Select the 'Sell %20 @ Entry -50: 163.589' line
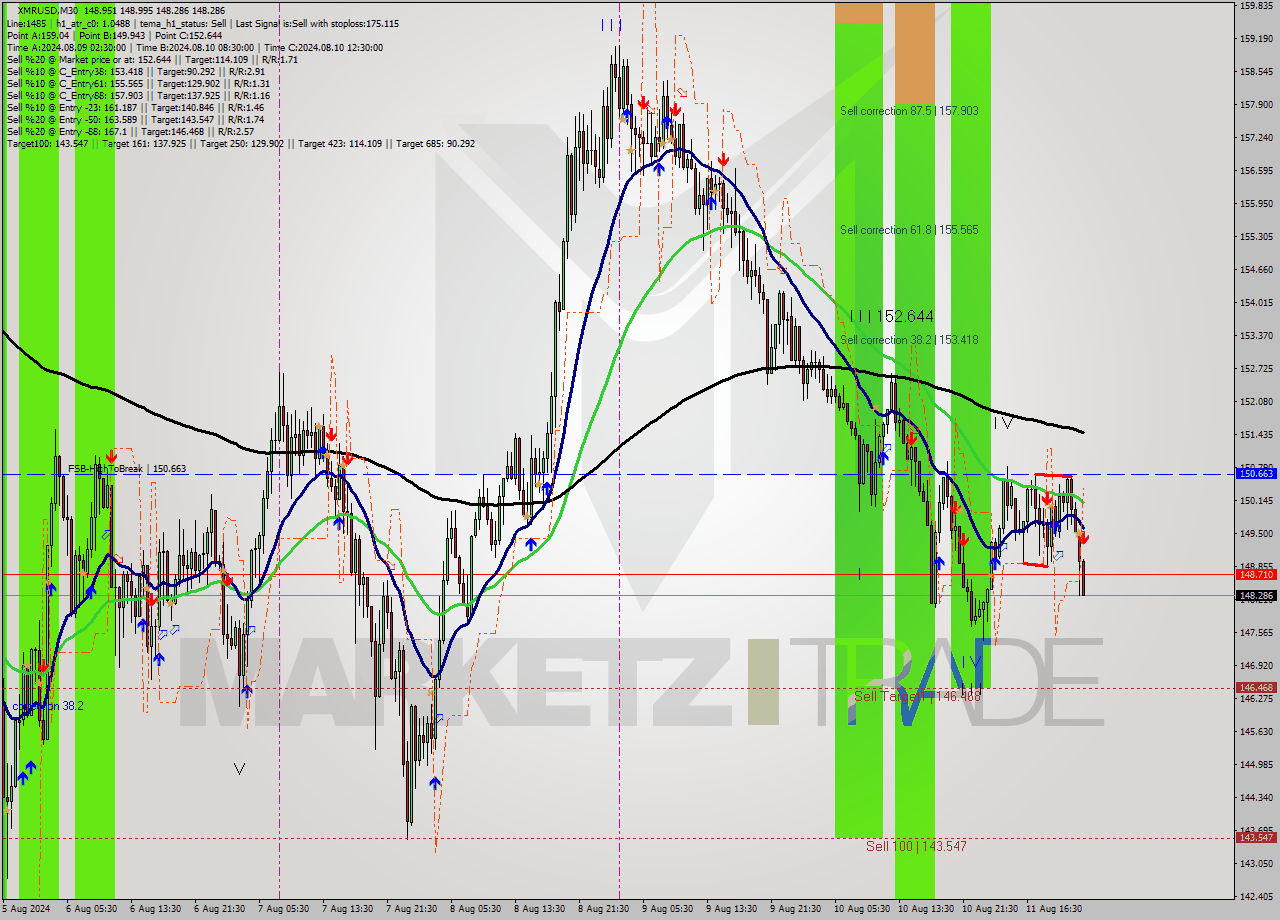 (135, 119)
